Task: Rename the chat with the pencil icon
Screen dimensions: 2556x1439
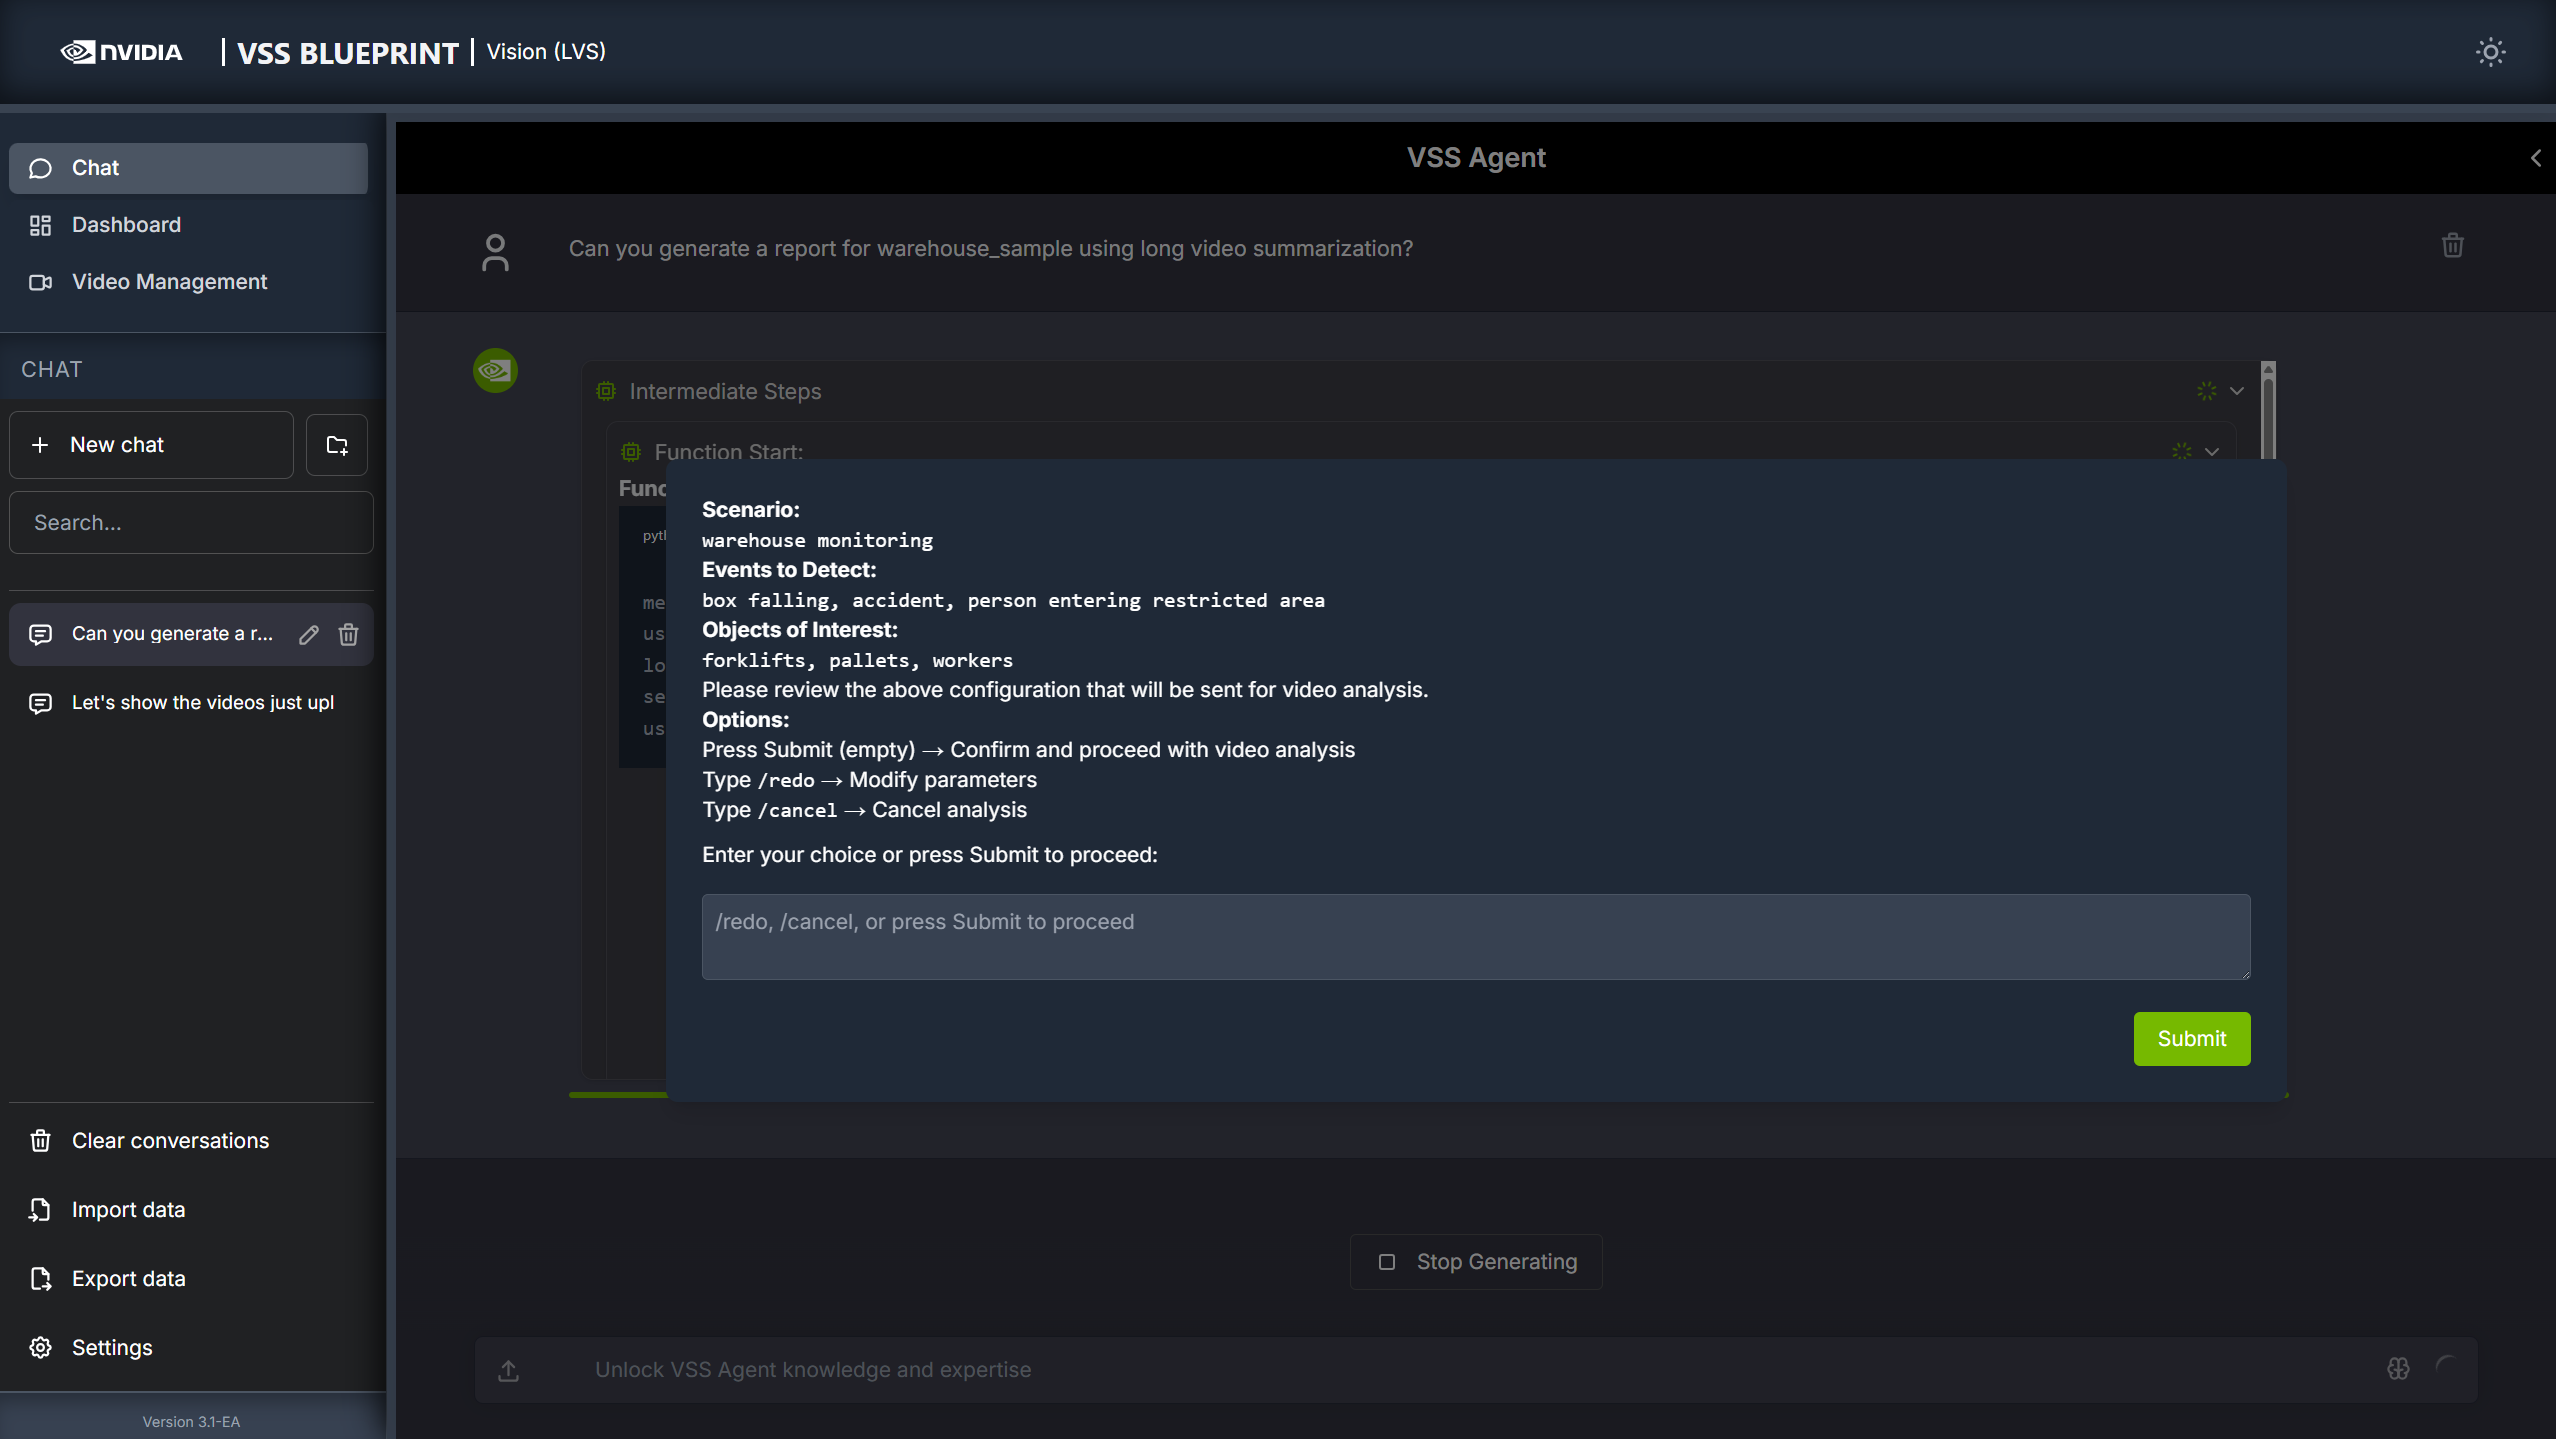Action: pyautogui.click(x=309, y=634)
